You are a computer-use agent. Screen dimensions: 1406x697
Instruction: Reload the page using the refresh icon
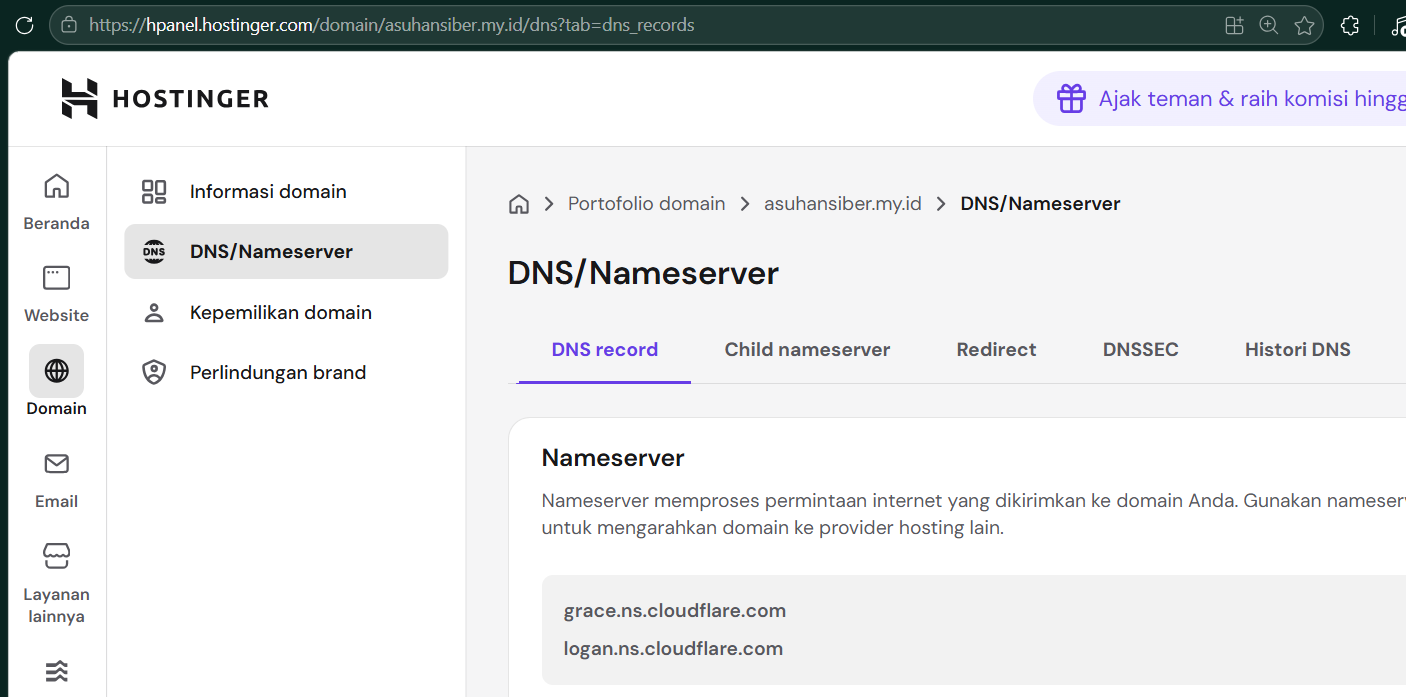(24, 25)
